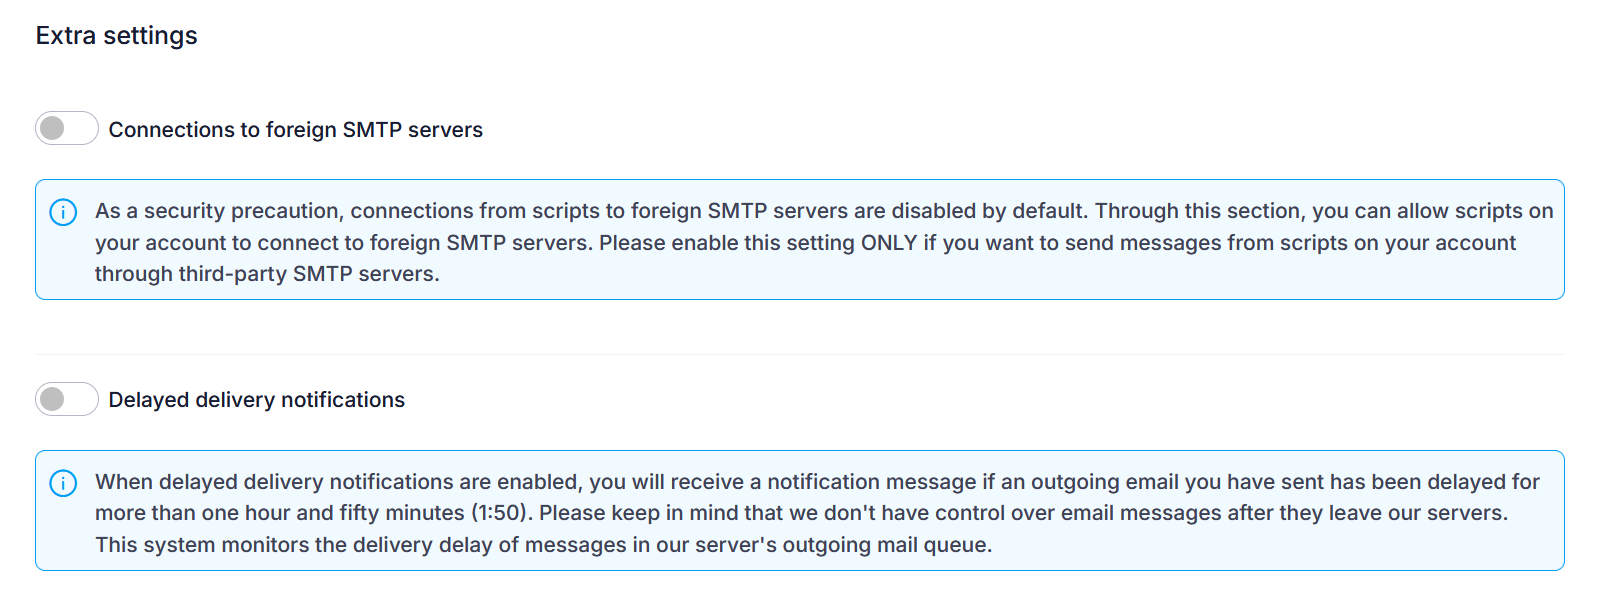1600x600 pixels.
Task: Click inside the SMTP security information banner
Action: coord(800,240)
